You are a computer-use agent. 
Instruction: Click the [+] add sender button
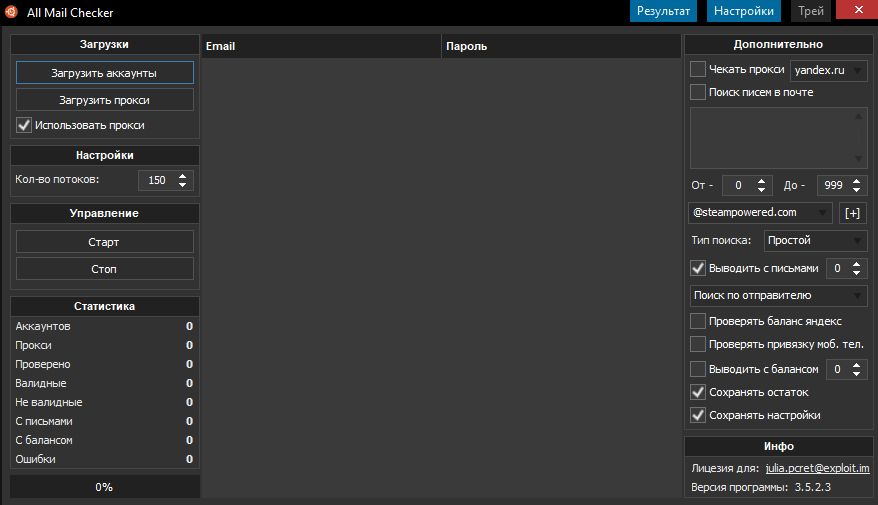[x=852, y=213]
